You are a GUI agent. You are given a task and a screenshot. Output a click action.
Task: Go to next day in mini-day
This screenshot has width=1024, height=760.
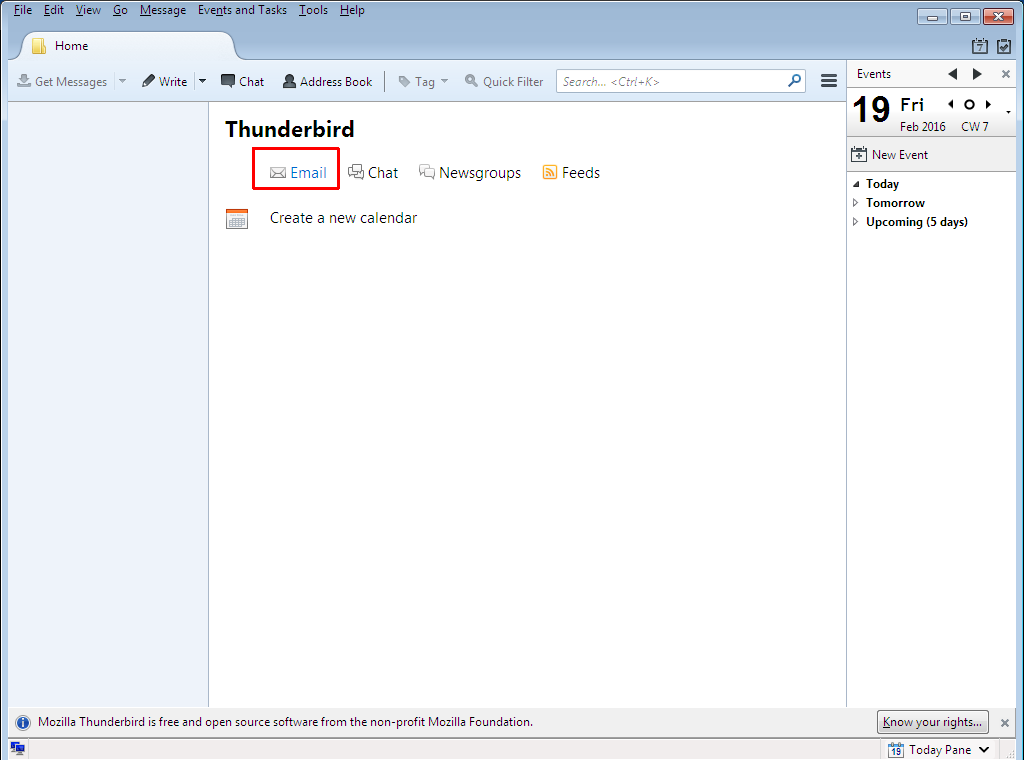(x=988, y=104)
